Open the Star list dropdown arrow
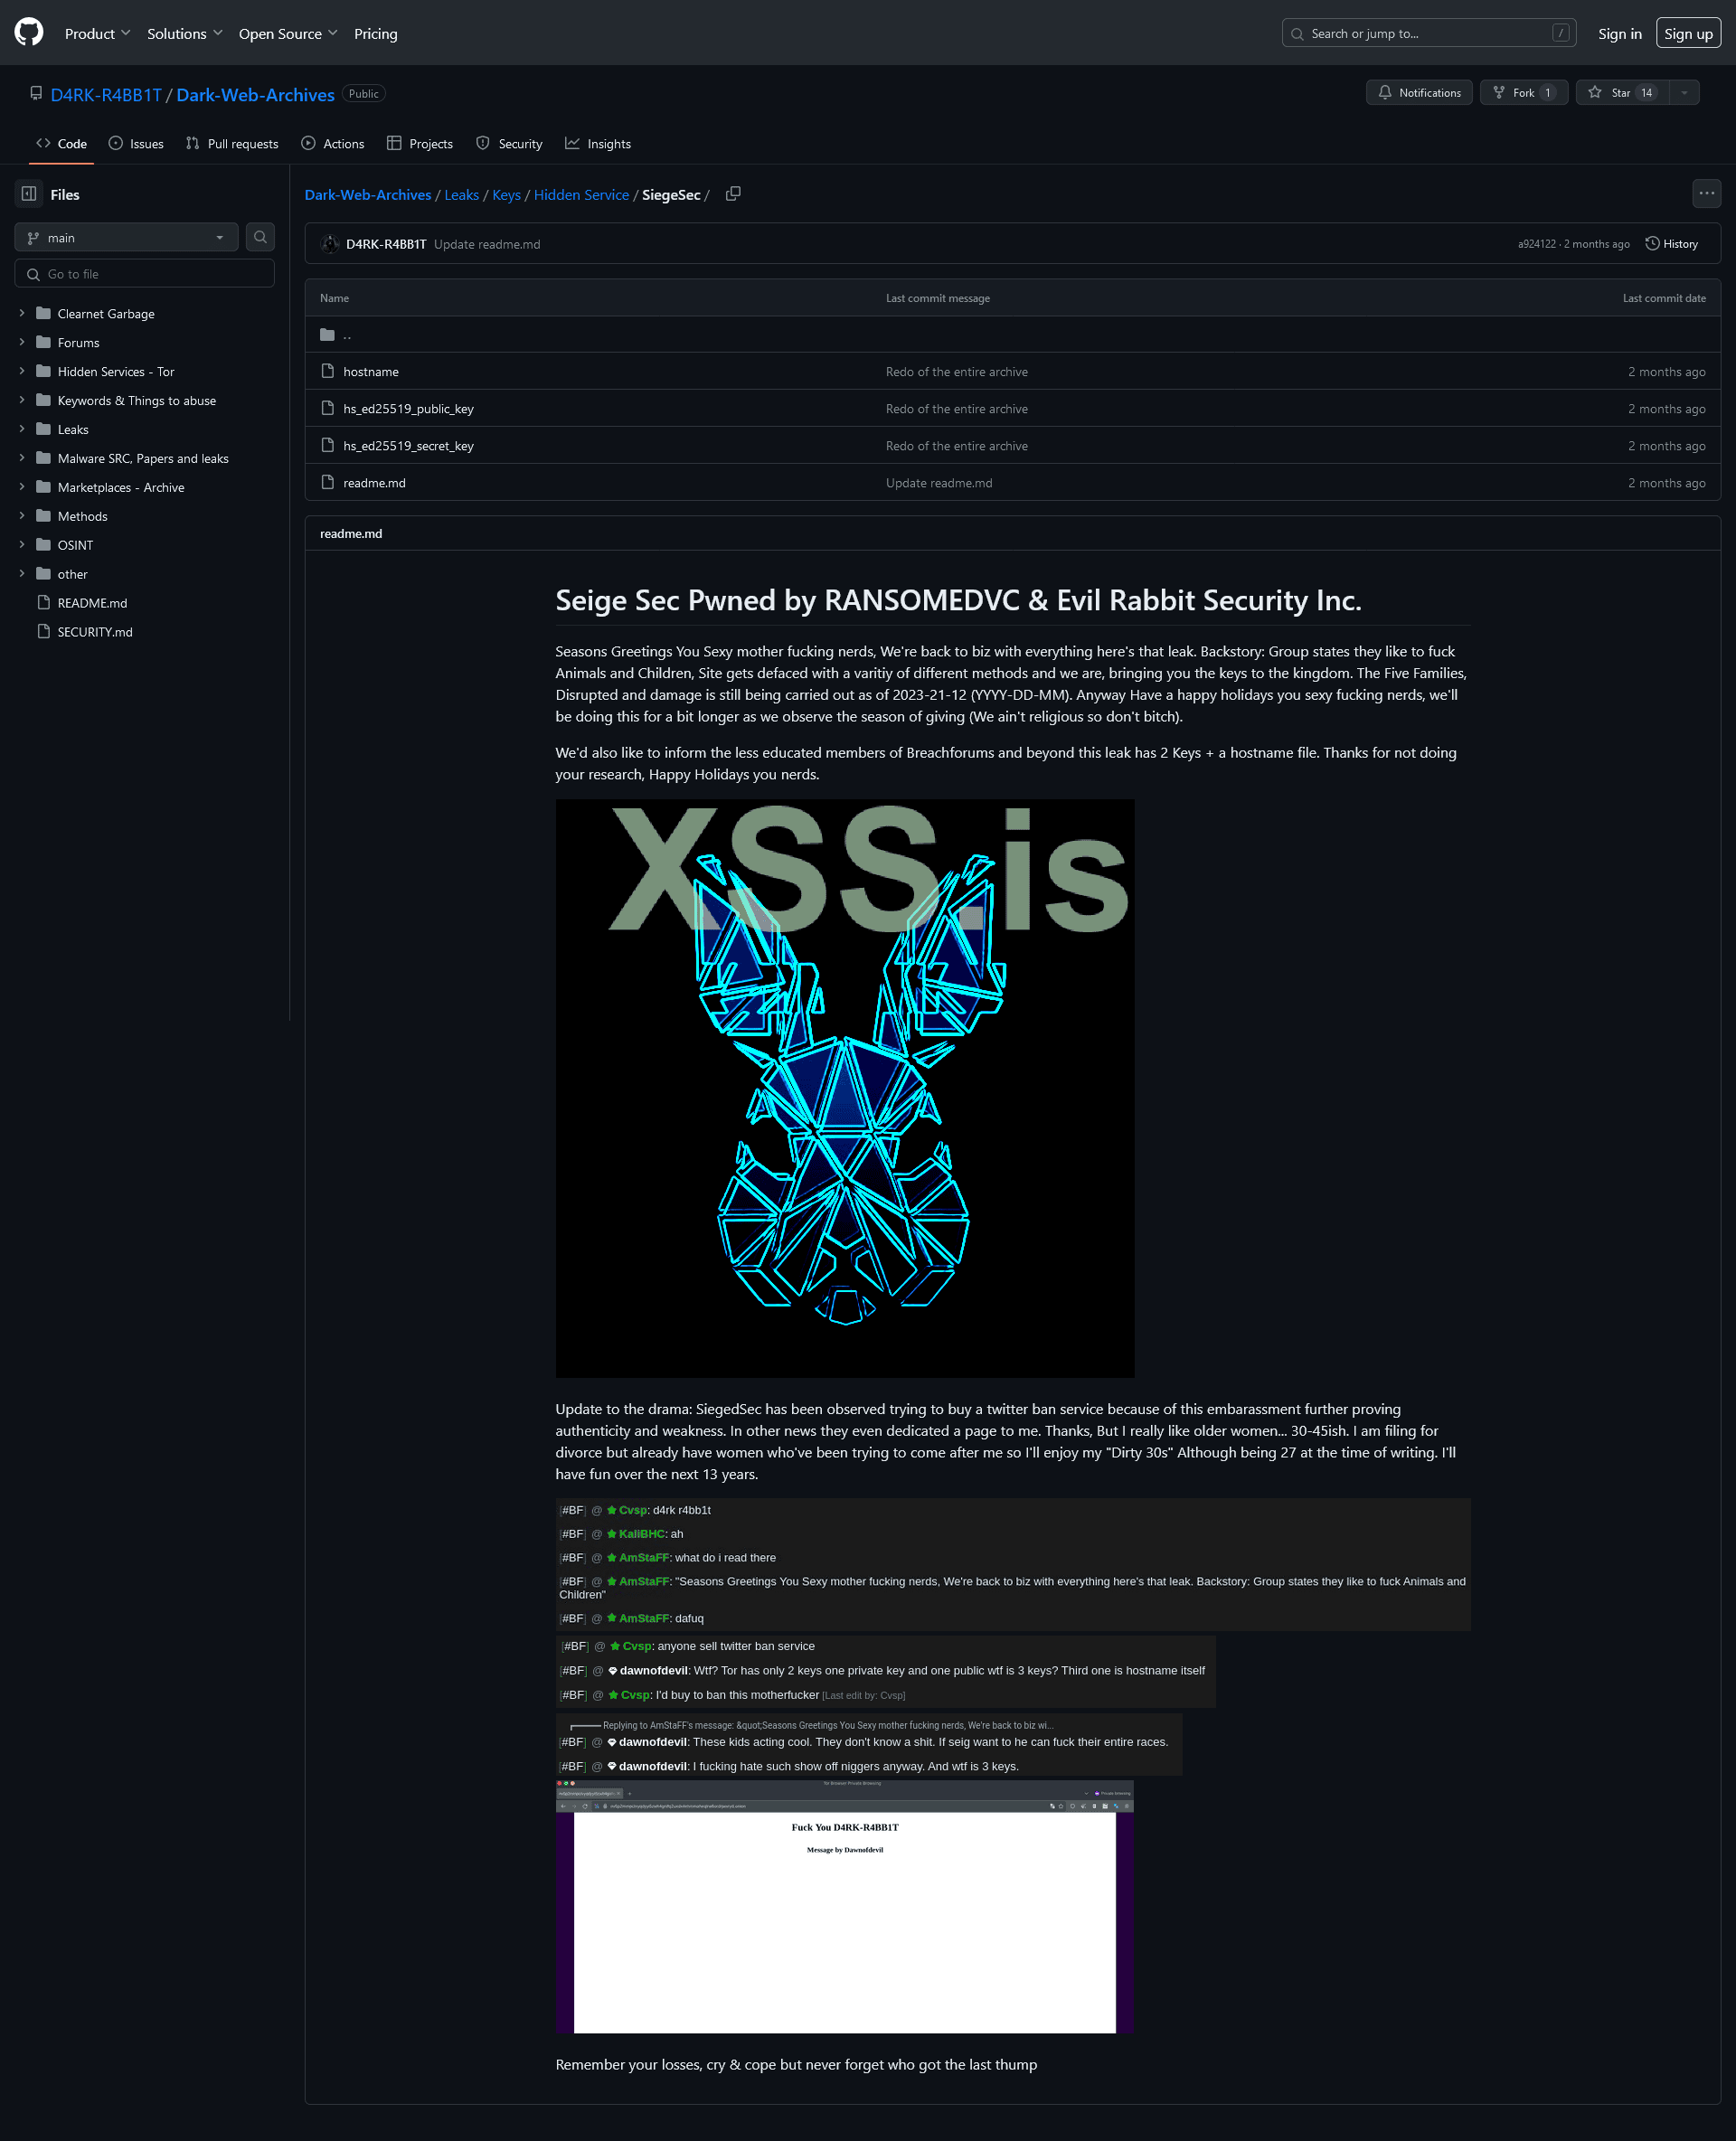This screenshot has height=2141, width=1736. [x=1684, y=93]
